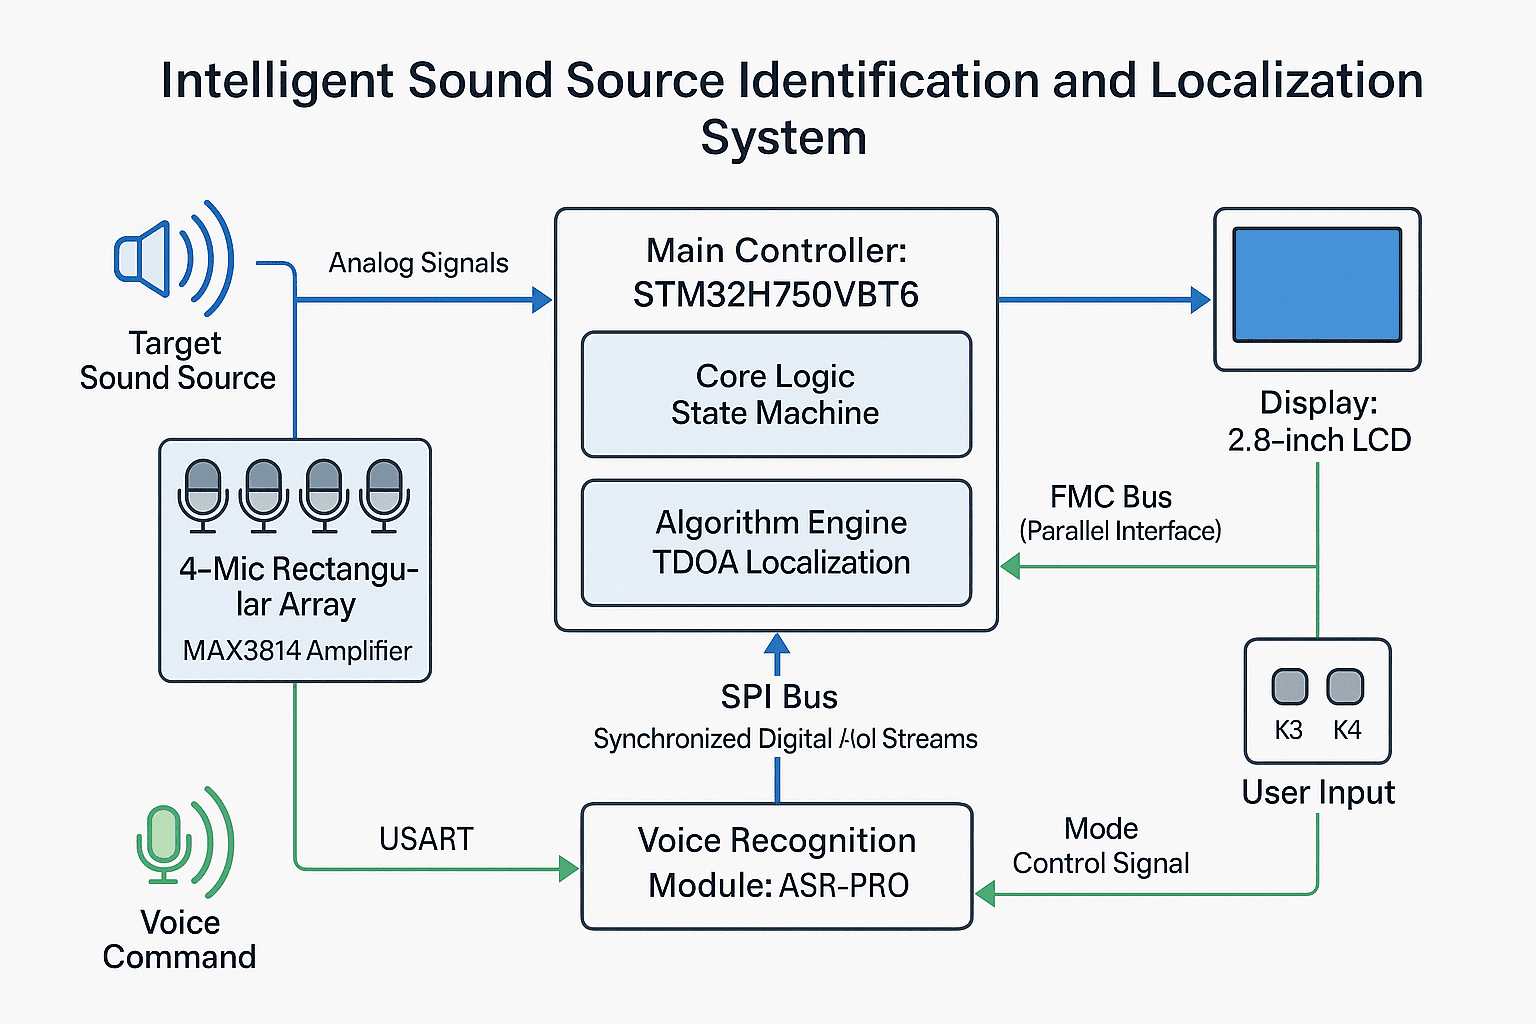The image size is (1536, 1024).
Task: Select the '4-Mic Rectangular Array' text
Action: coord(298,587)
